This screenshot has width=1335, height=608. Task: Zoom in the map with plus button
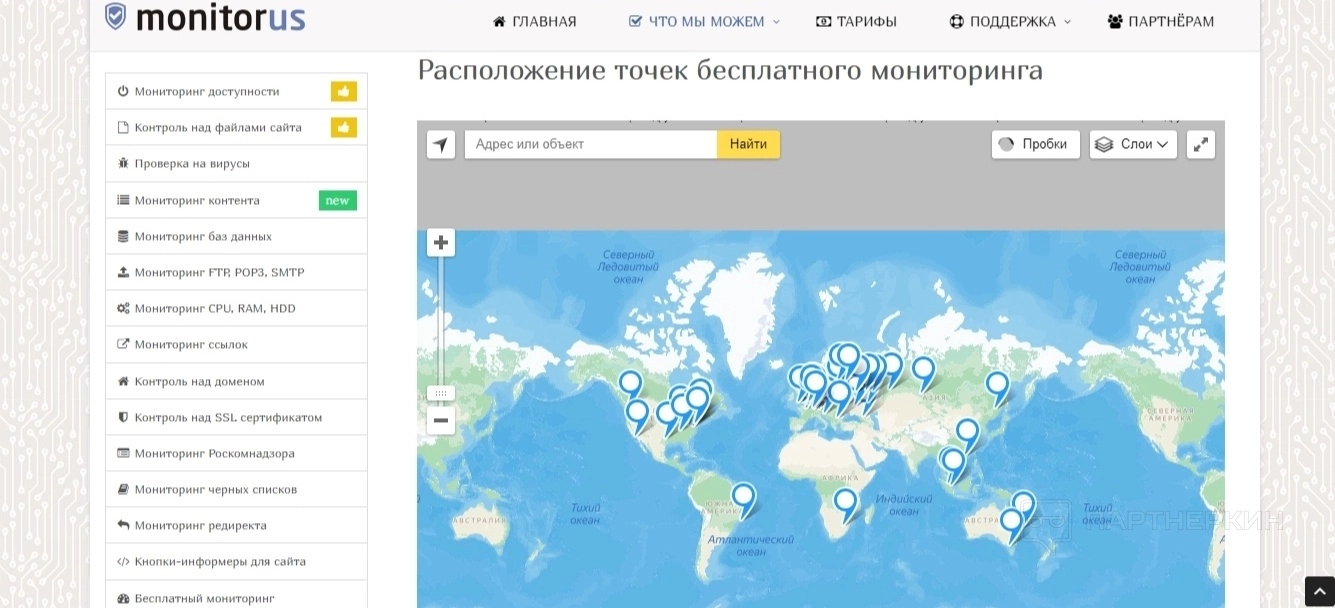pos(441,242)
